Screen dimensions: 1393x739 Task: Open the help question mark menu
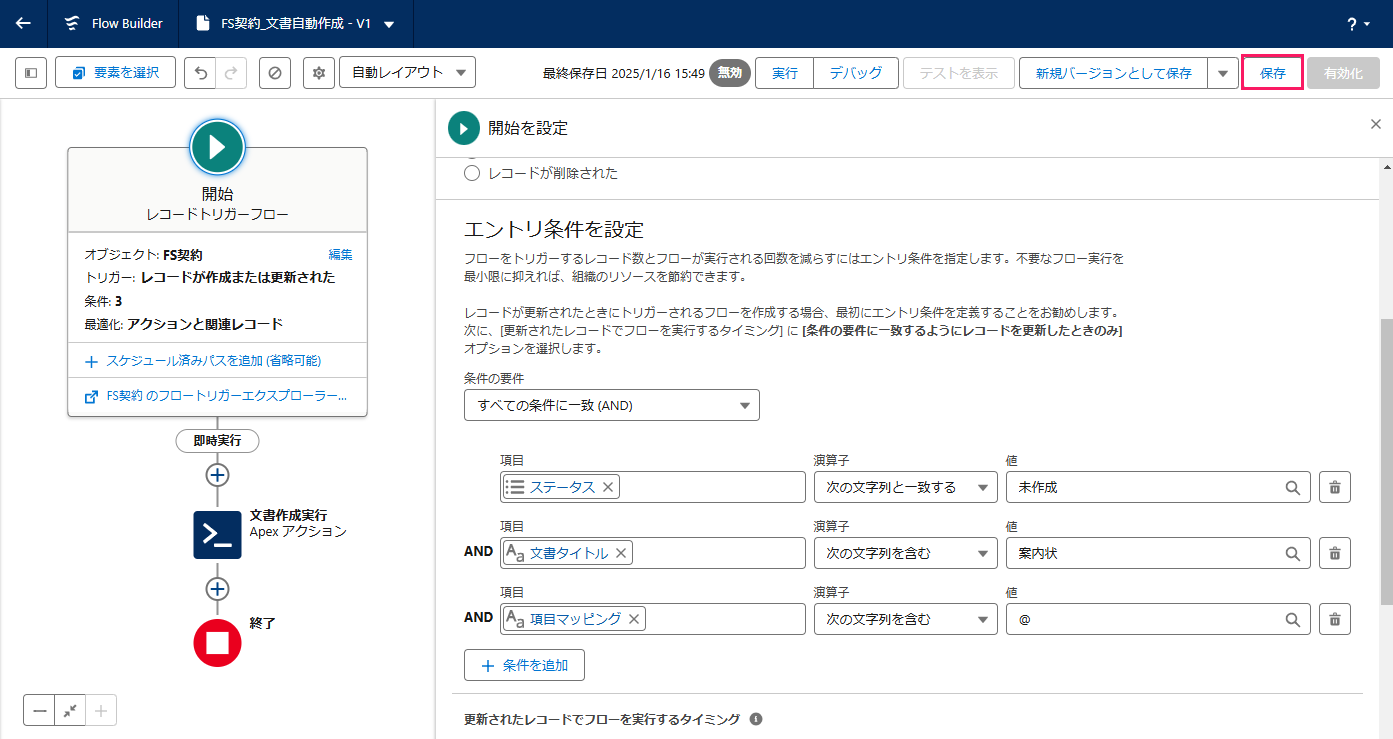(x=1358, y=24)
